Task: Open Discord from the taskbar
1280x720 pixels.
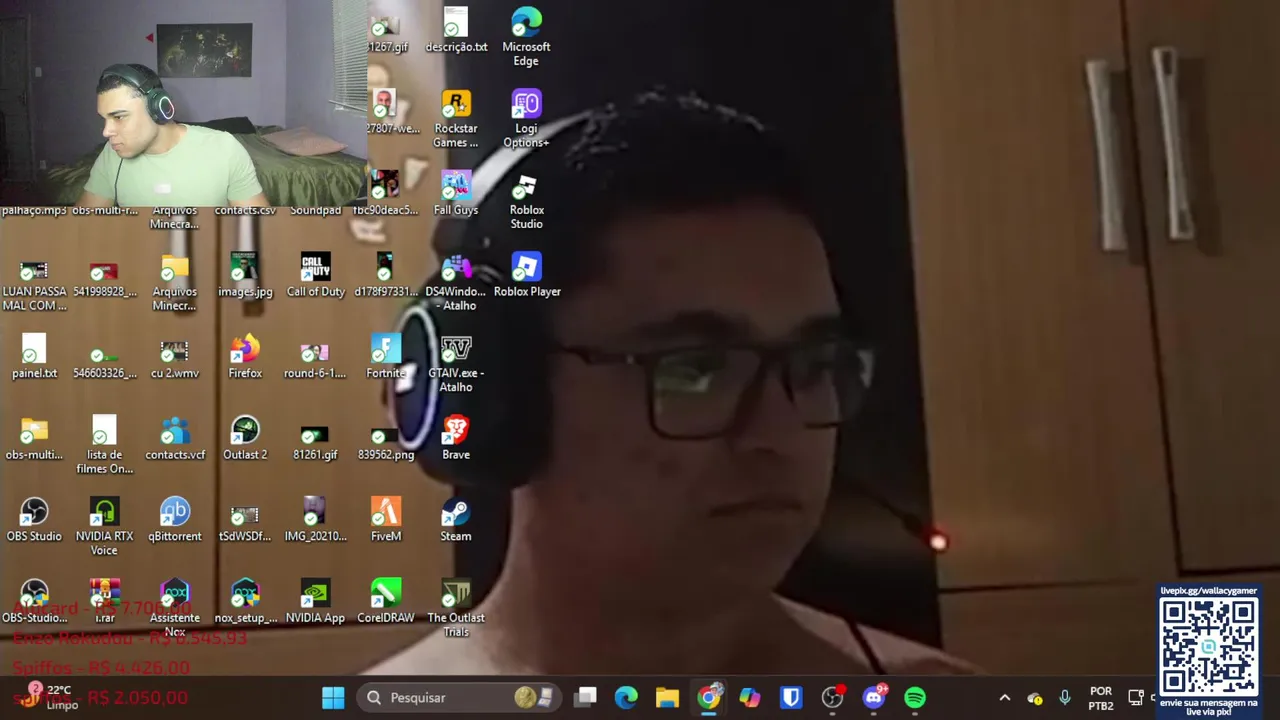Action: (874, 697)
